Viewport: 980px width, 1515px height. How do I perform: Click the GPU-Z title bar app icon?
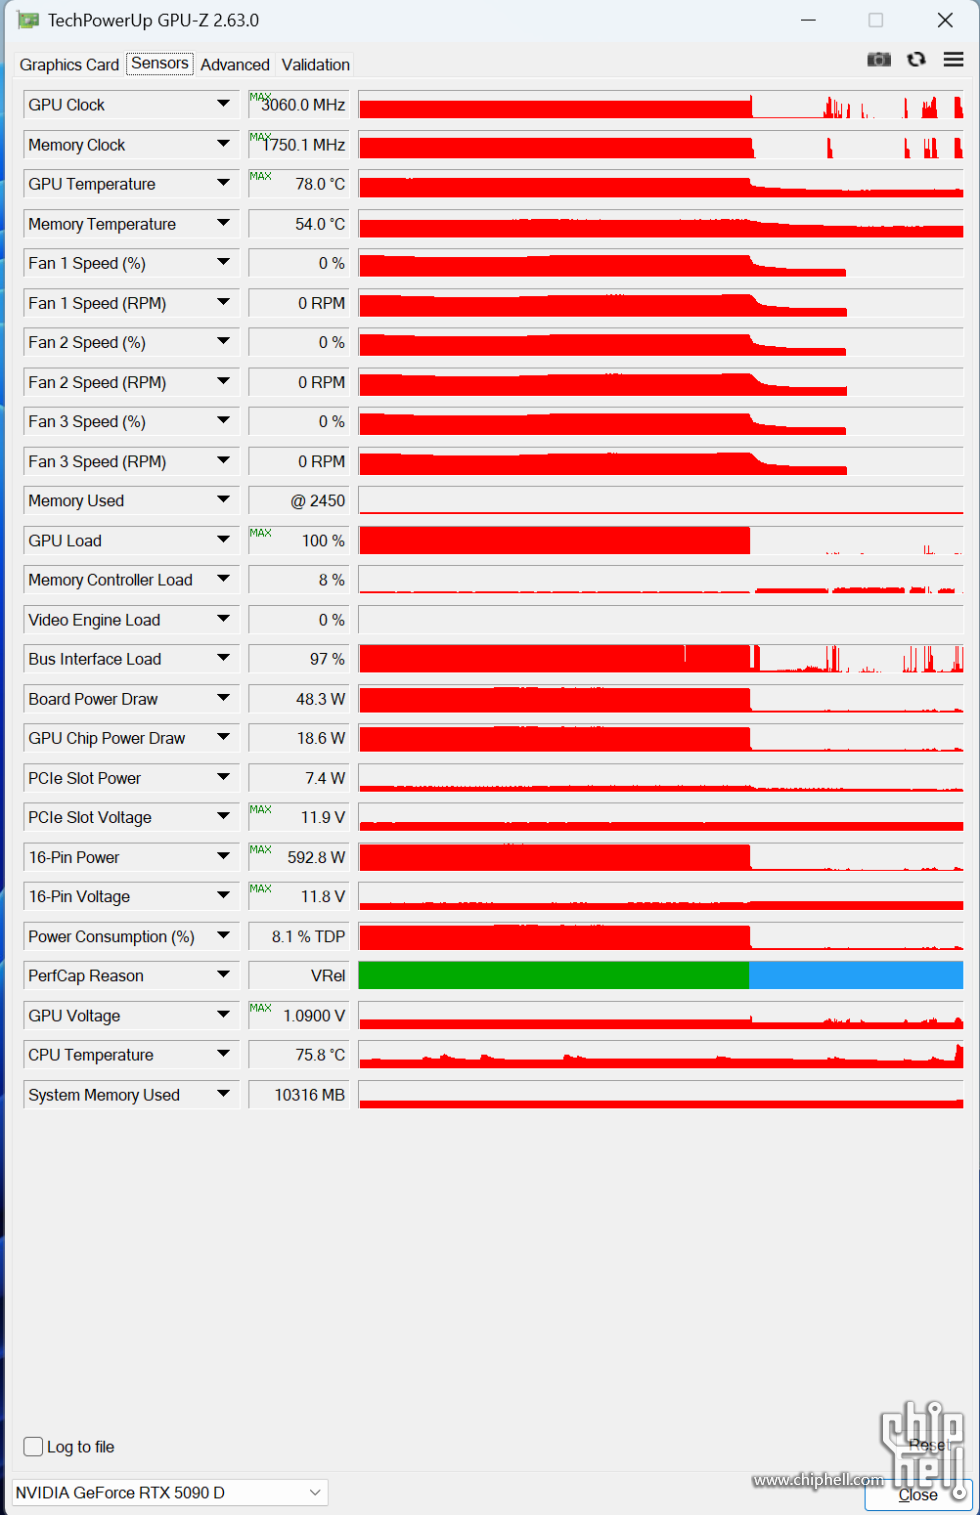click(x=28, y=20)
